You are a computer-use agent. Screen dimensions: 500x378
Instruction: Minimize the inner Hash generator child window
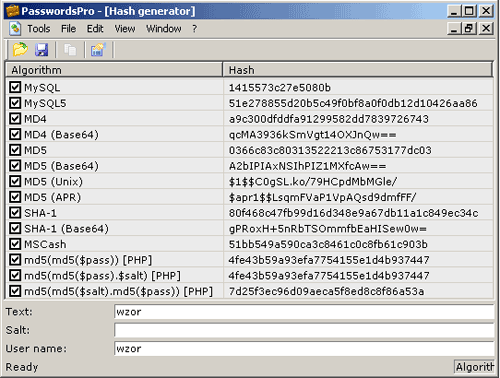click(454, 28)
